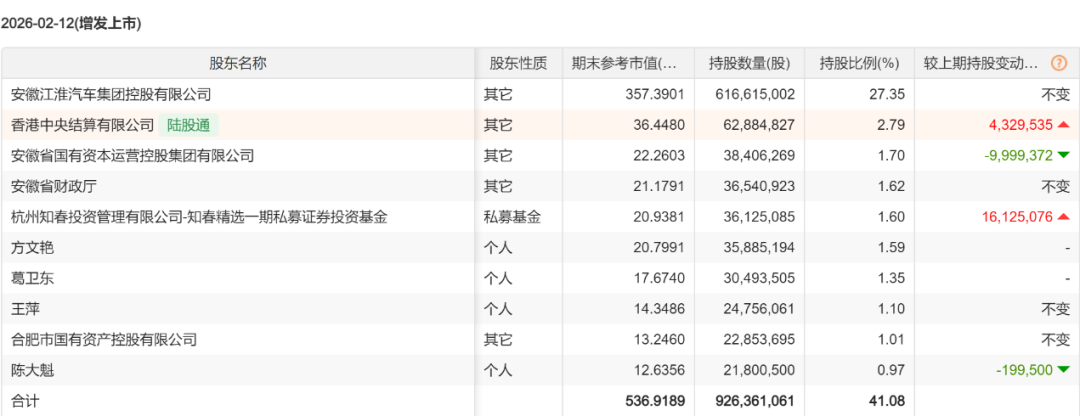Click market value 357.3901

pos(656,94)
